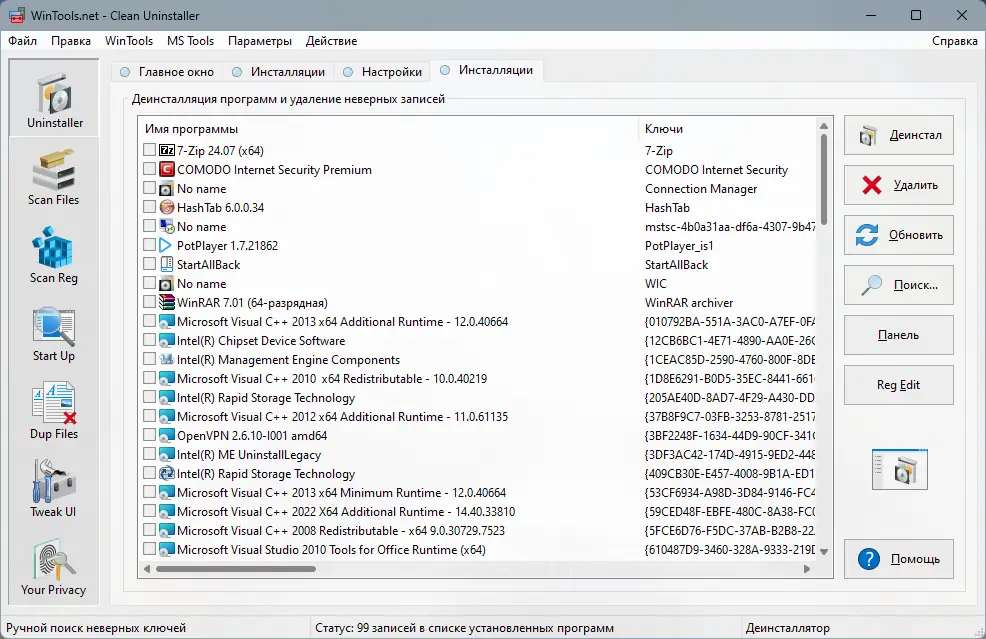Open the WinTools menu

point(129,41)
